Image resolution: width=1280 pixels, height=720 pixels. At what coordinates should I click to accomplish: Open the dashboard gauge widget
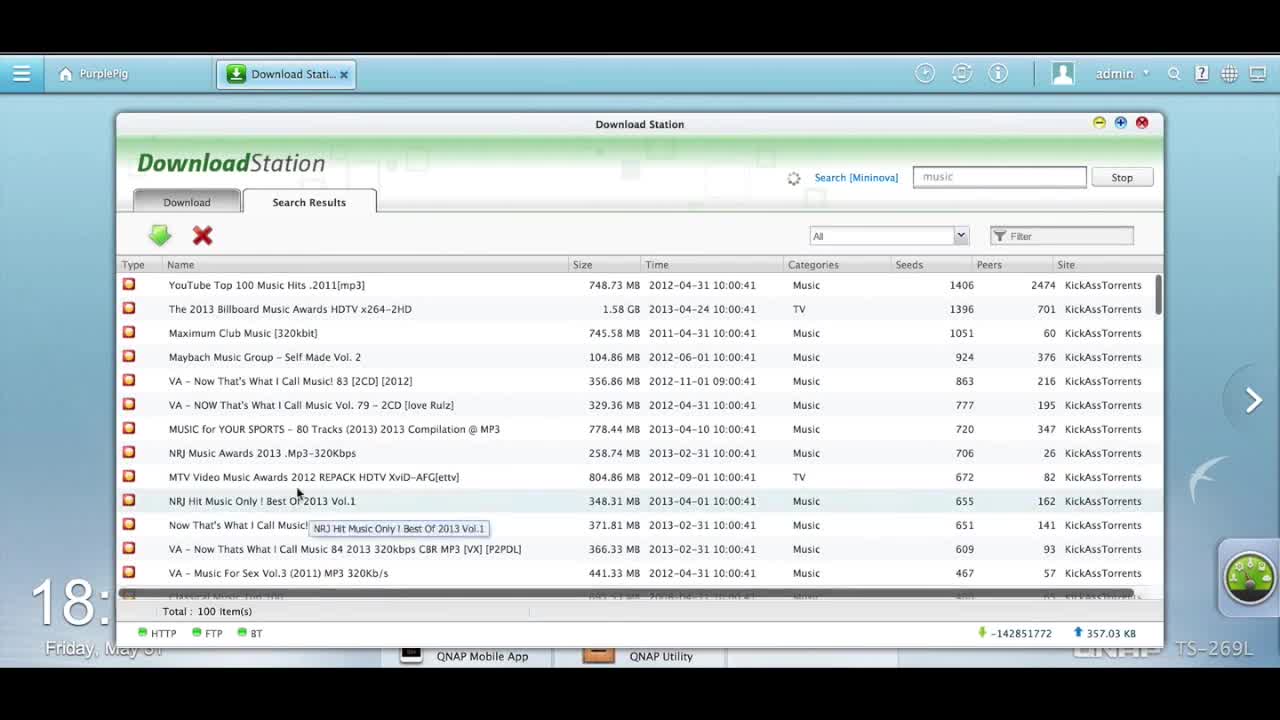coord(1249,577)
